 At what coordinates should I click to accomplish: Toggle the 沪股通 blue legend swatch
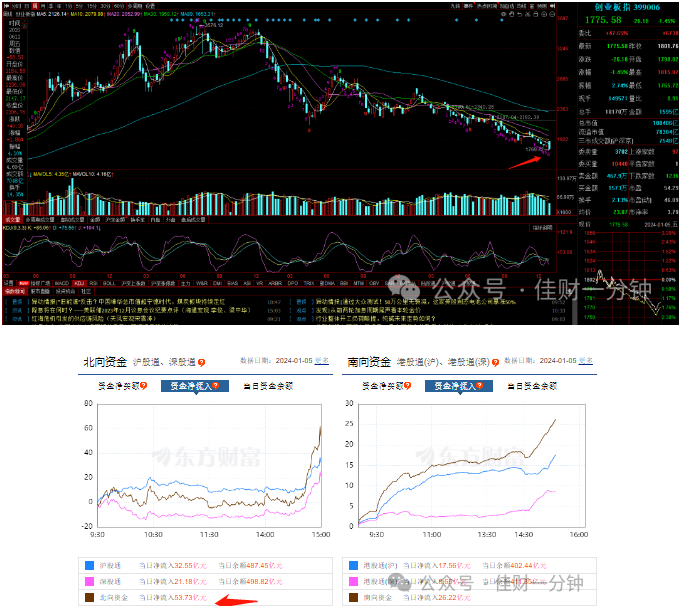click(x=89, y=565)
